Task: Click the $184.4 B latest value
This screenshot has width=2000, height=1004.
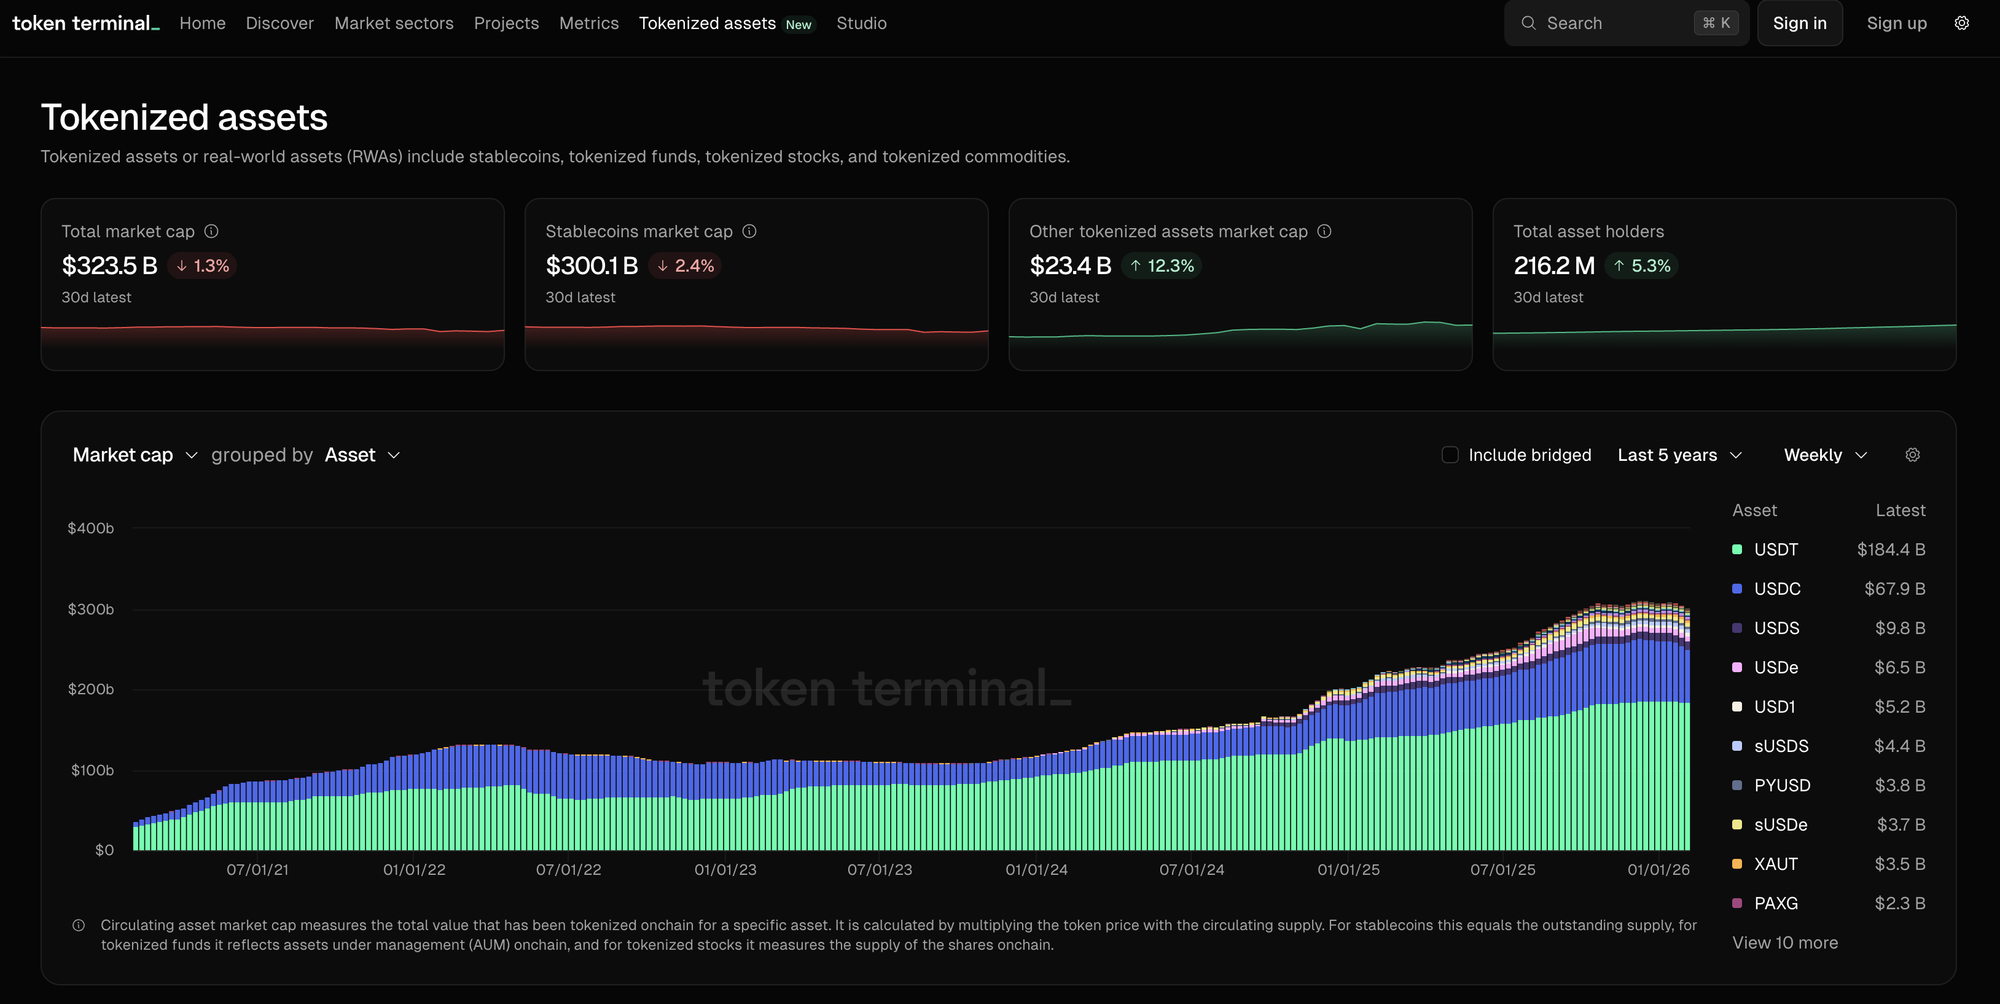Action: point(1891,550)
